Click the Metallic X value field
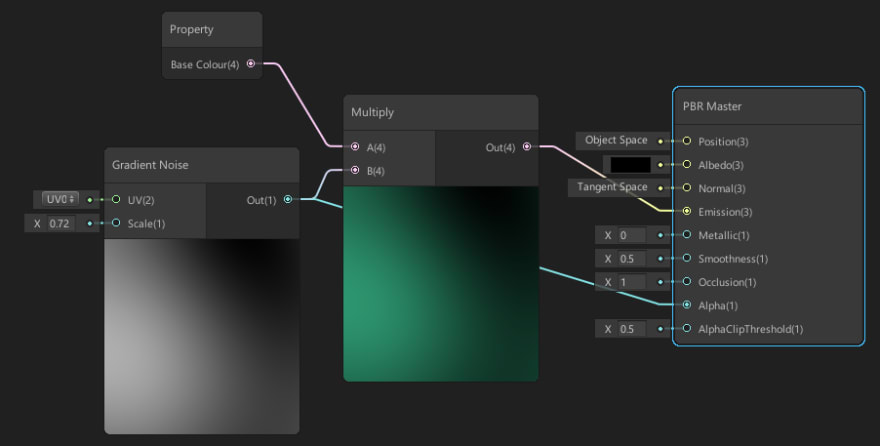Screen dimensions: 880x446 coord(632,235)
